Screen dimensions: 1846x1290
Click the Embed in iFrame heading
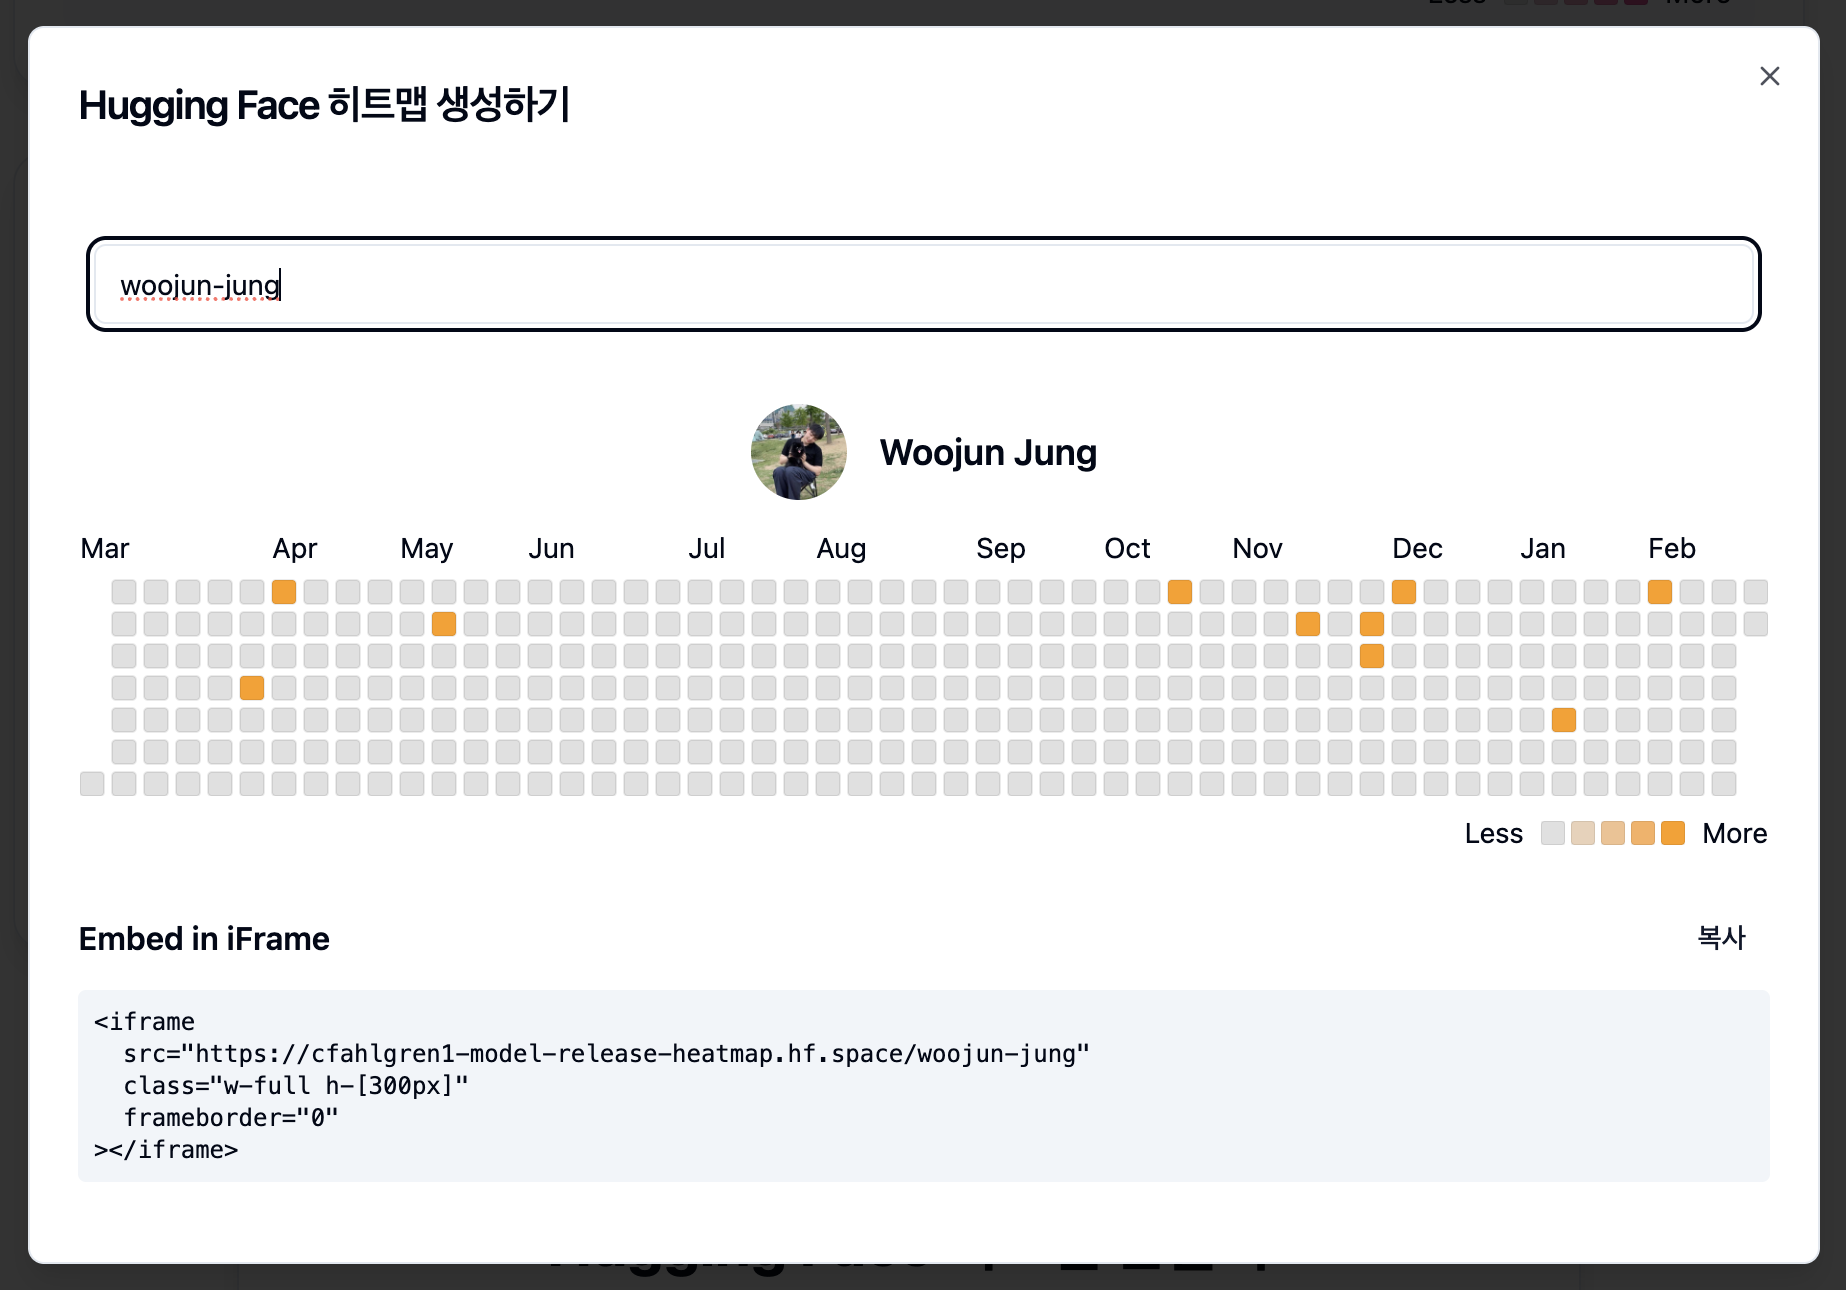point(204,939)
